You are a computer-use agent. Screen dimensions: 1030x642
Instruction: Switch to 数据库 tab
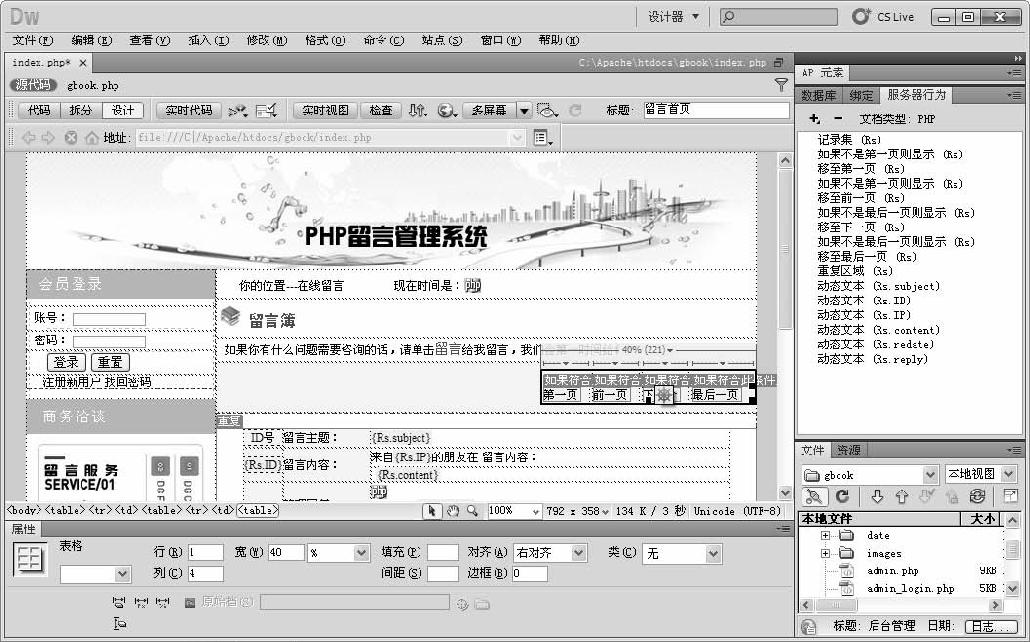(x=818, y=95)
